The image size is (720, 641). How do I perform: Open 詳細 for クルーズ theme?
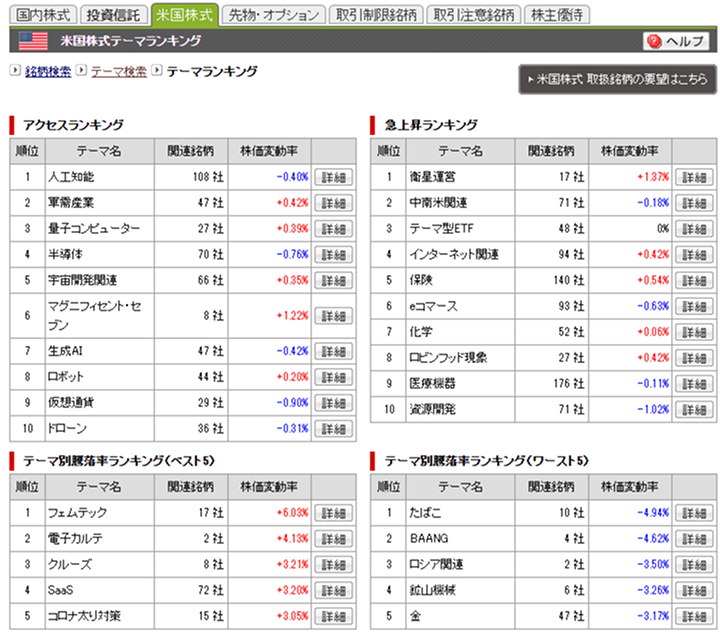334,564
